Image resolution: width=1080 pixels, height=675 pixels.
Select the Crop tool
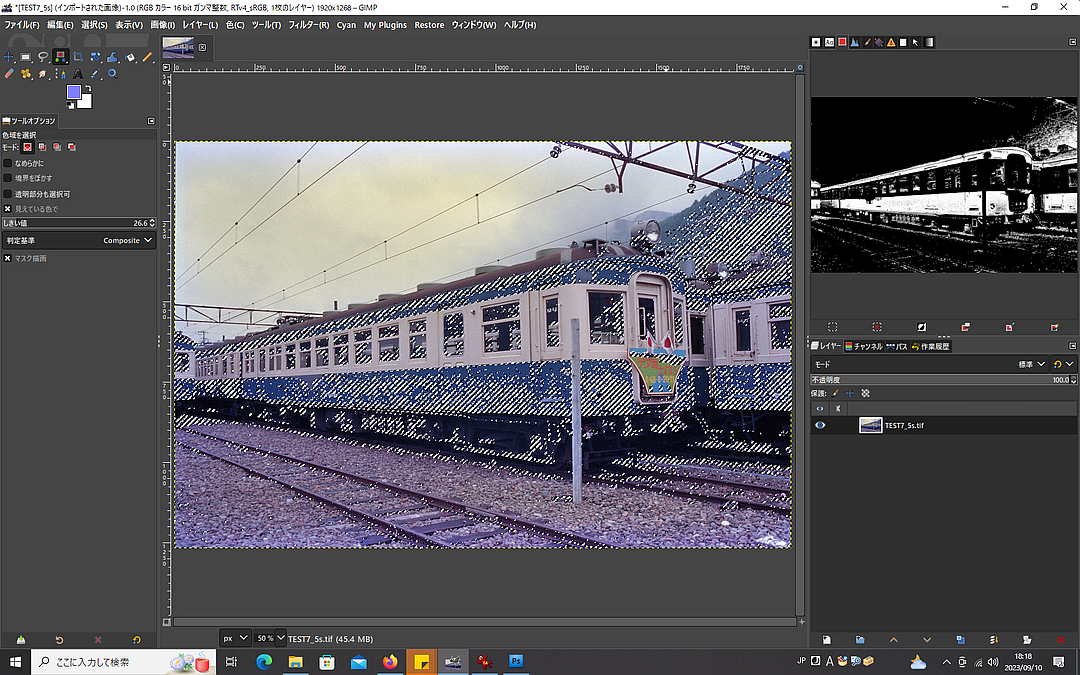[78, 57]
